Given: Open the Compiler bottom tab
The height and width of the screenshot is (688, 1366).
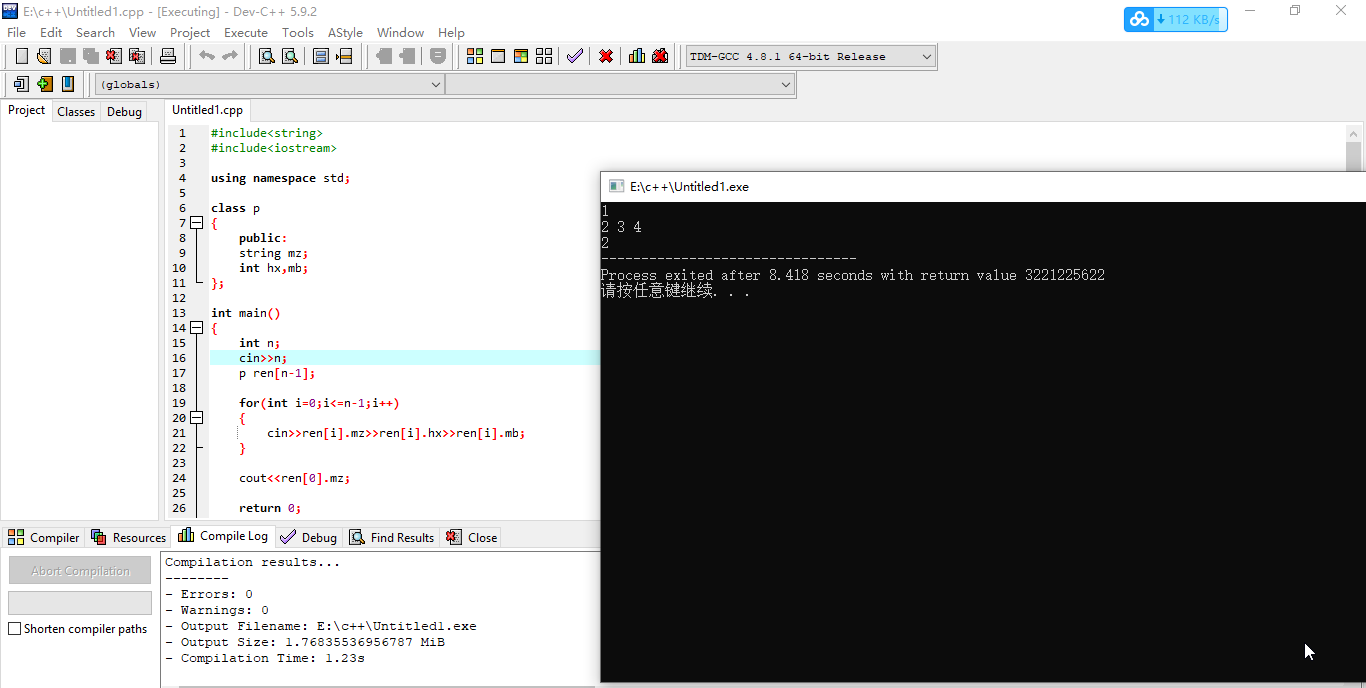Looking at the screenshot, I should tap(44, 537).
